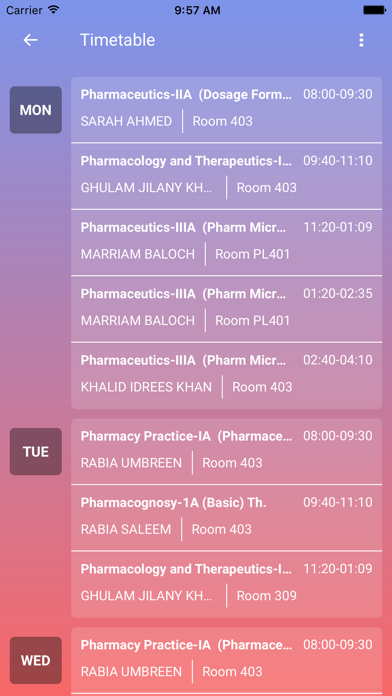Open Khalid Idrees Khan's 02:40-04:10 class

226,376
